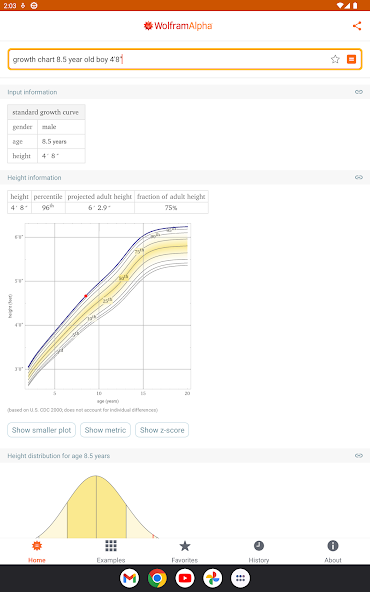The height and width of the screenshot is (592, 370).
Task: Toggle units with Show metric
Action: point(105,430)
